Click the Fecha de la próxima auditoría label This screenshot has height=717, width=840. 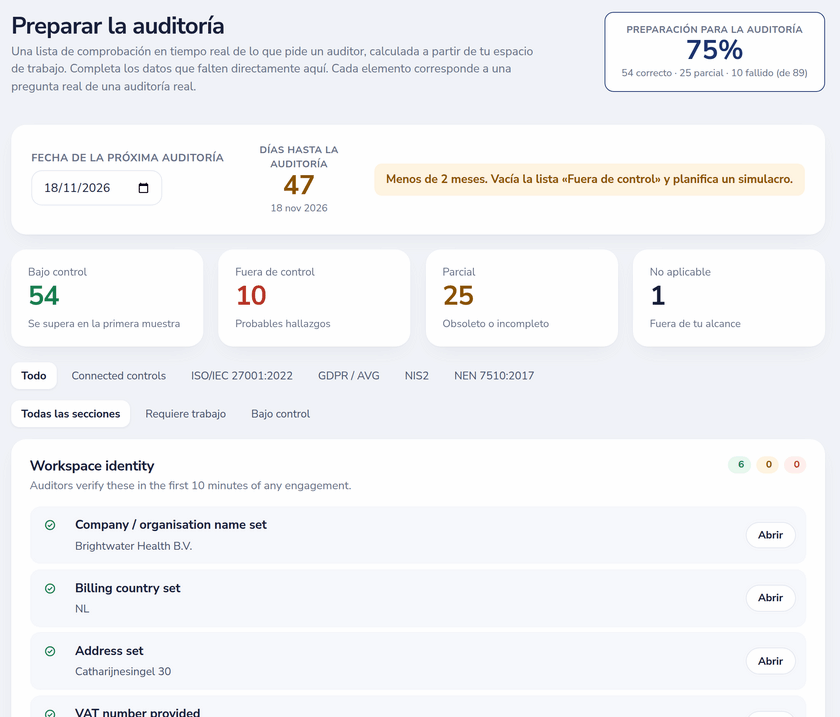pos(128,158)
